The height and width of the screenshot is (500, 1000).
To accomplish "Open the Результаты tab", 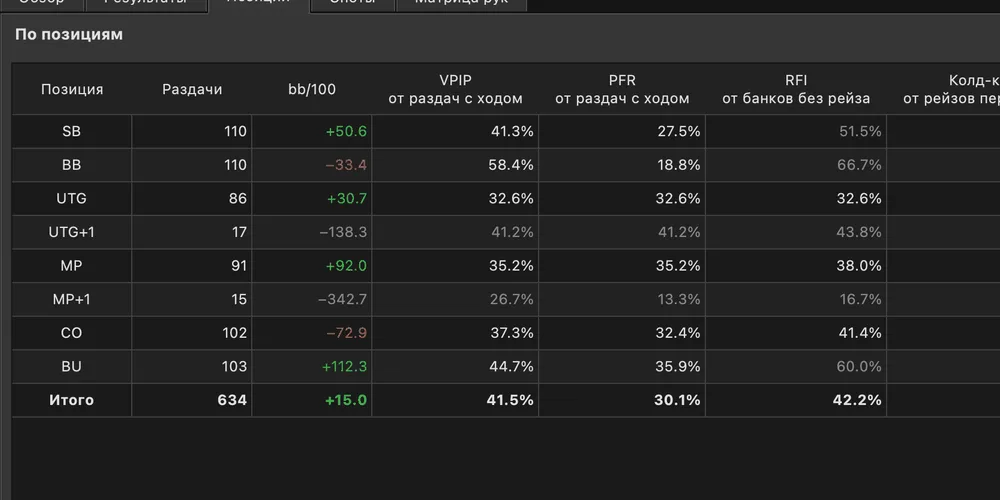I will point(146,4).
